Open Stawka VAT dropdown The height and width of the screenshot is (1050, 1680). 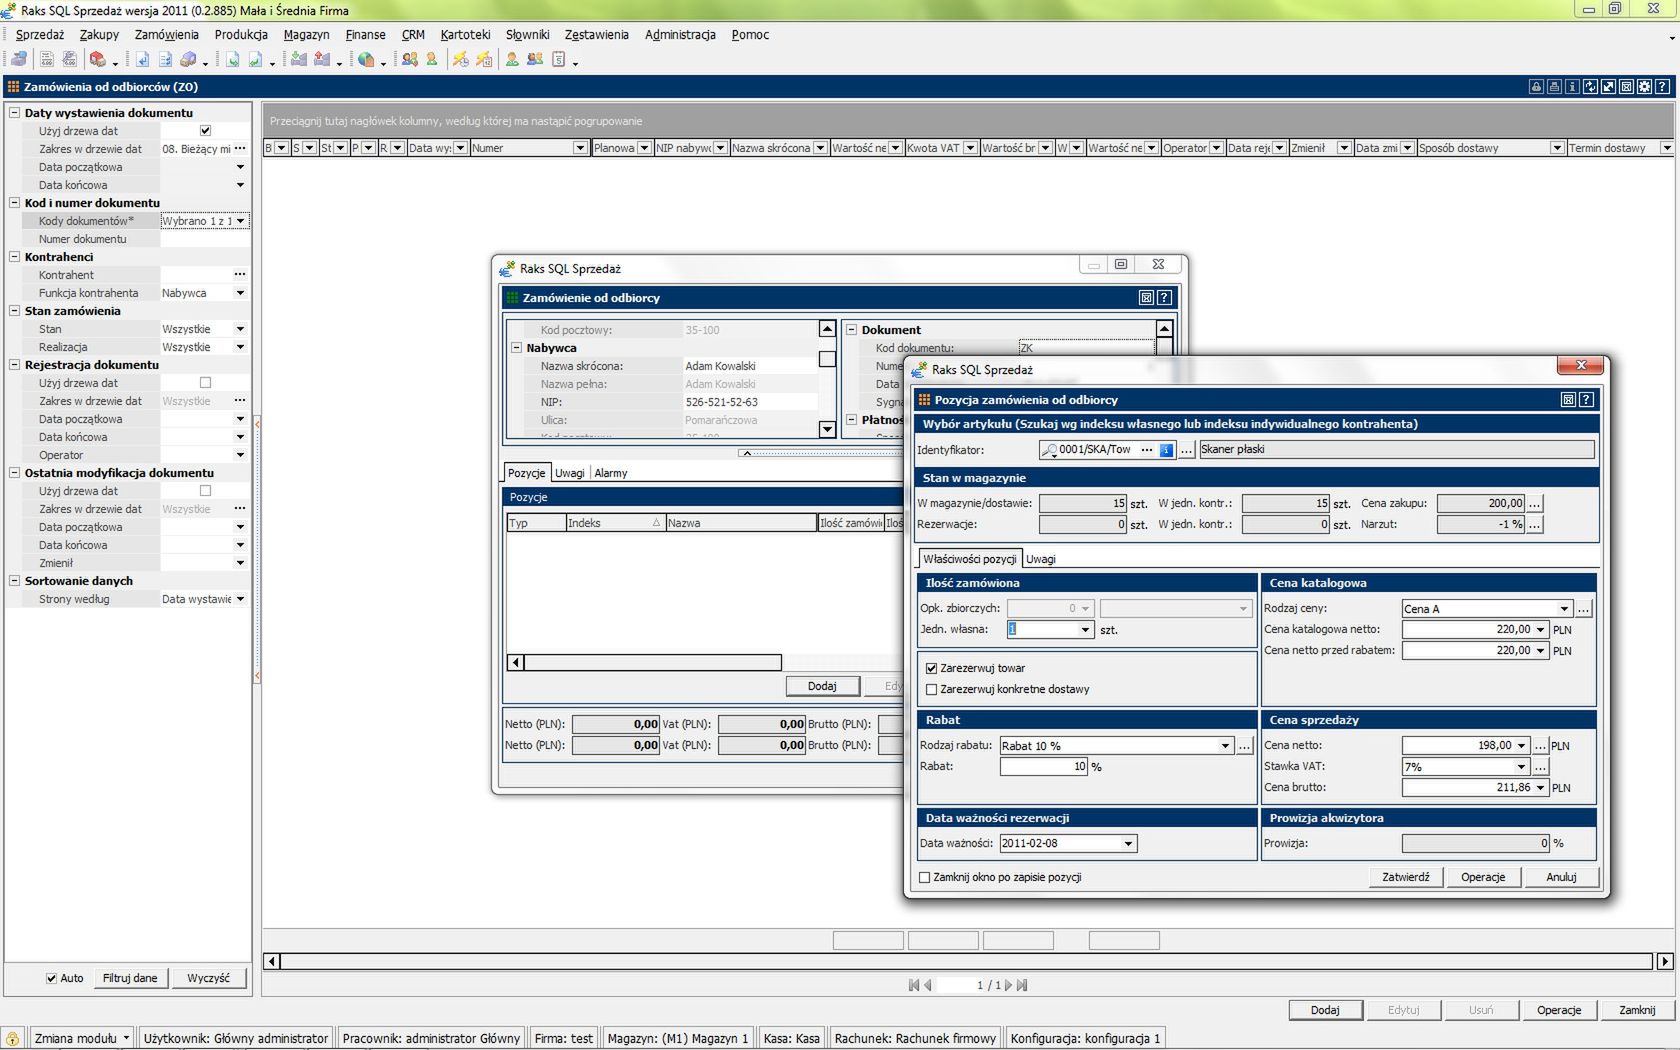click(x=1521, y=766)
